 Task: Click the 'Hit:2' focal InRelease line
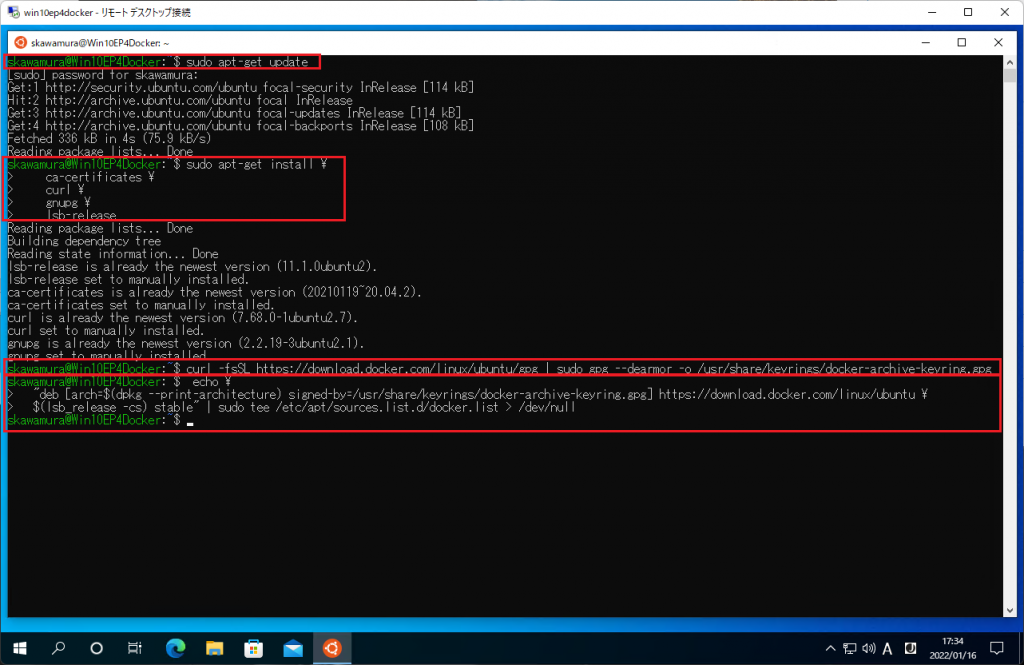coord(180,101)
